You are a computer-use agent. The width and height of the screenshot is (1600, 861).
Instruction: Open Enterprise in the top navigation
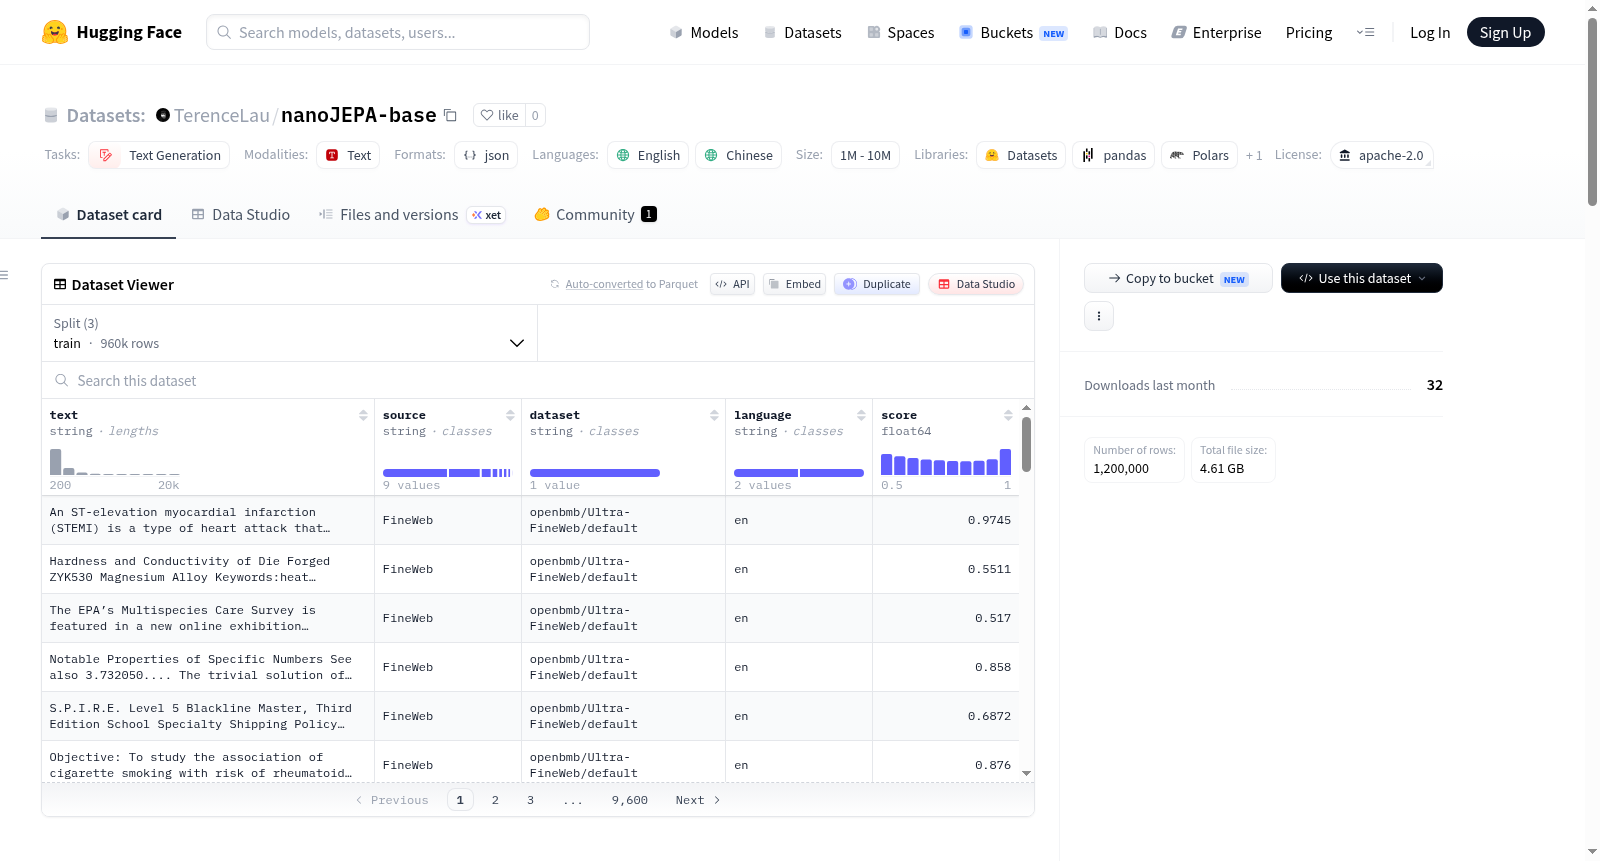point(1216,32)
